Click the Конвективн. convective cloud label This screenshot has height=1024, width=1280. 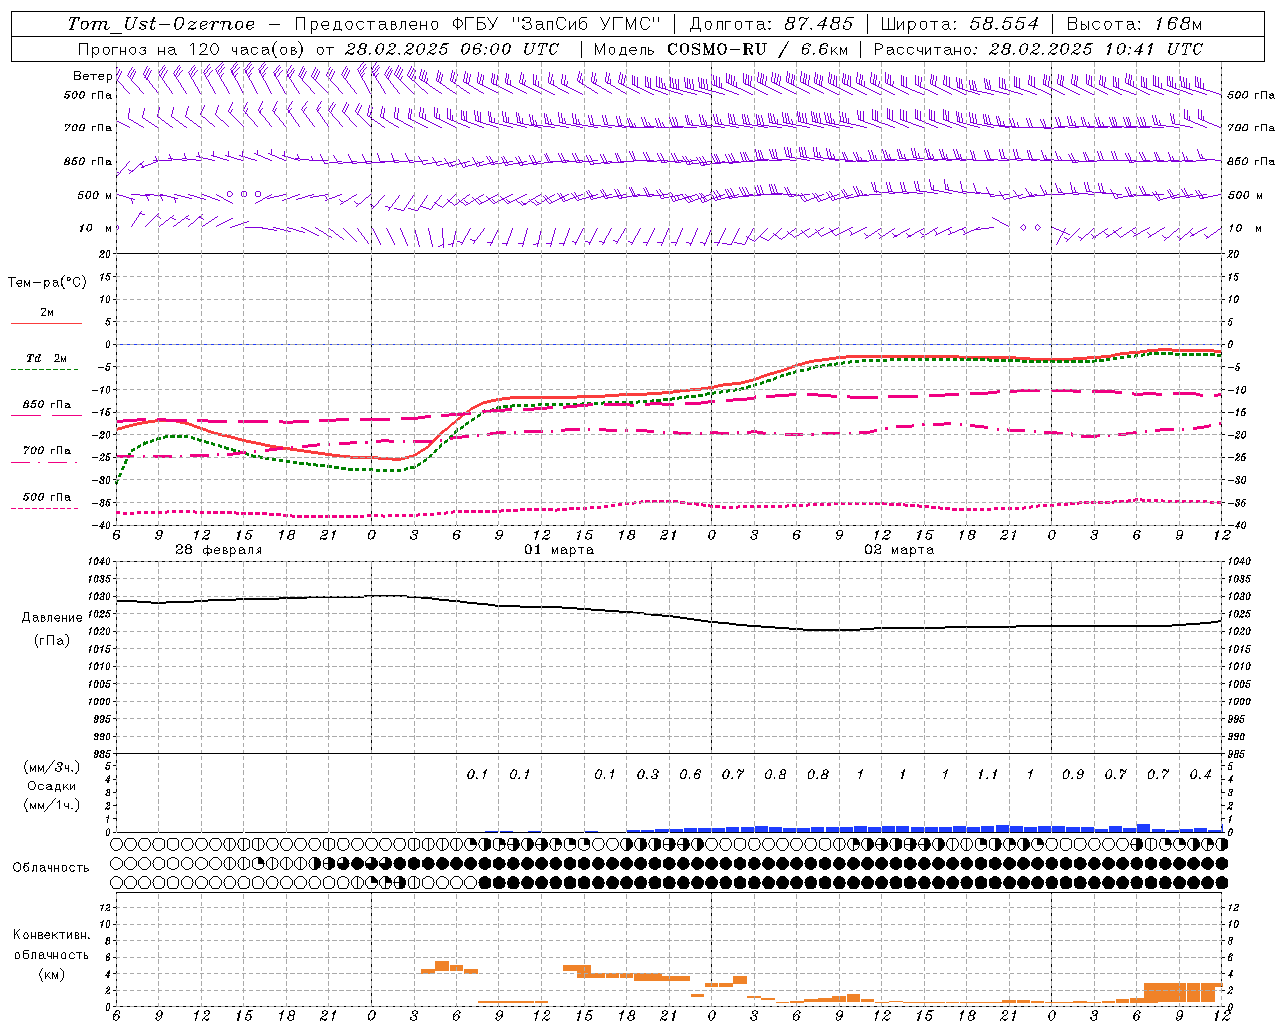tap(51, 935)
